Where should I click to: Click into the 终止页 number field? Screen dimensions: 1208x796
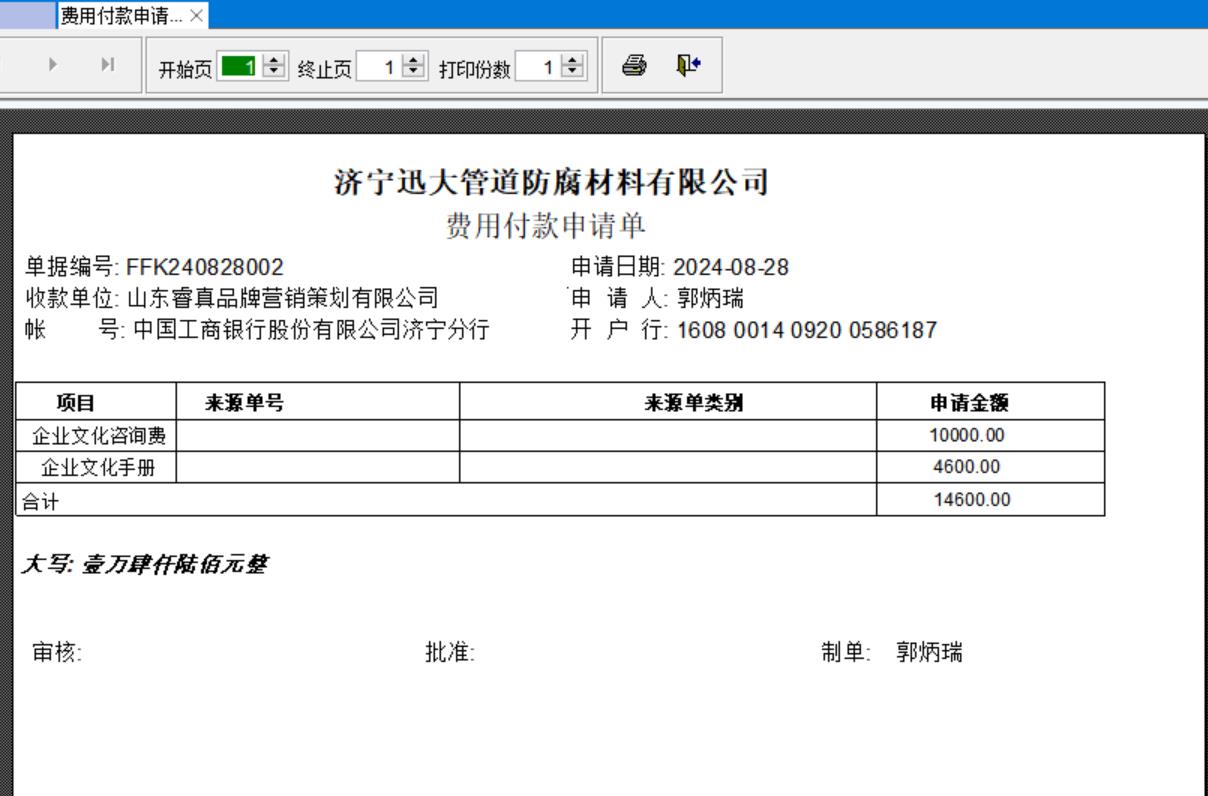pos(381,67)
